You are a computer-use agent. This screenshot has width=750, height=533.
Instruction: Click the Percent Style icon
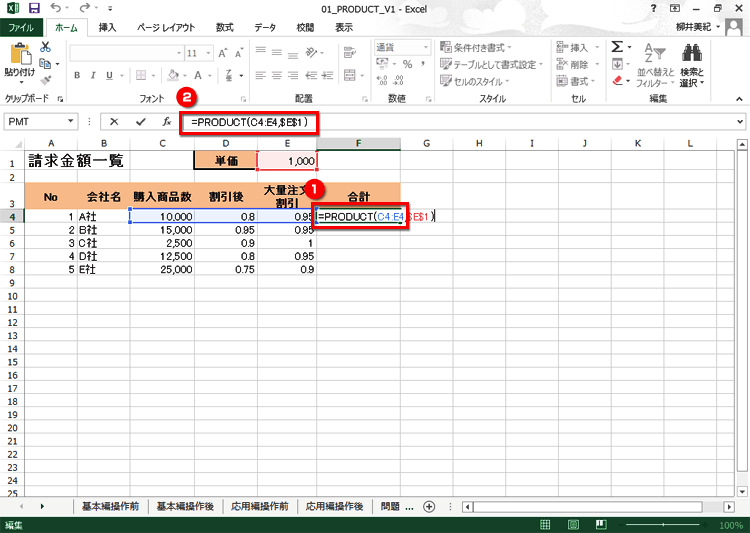(x=408, y=64)
